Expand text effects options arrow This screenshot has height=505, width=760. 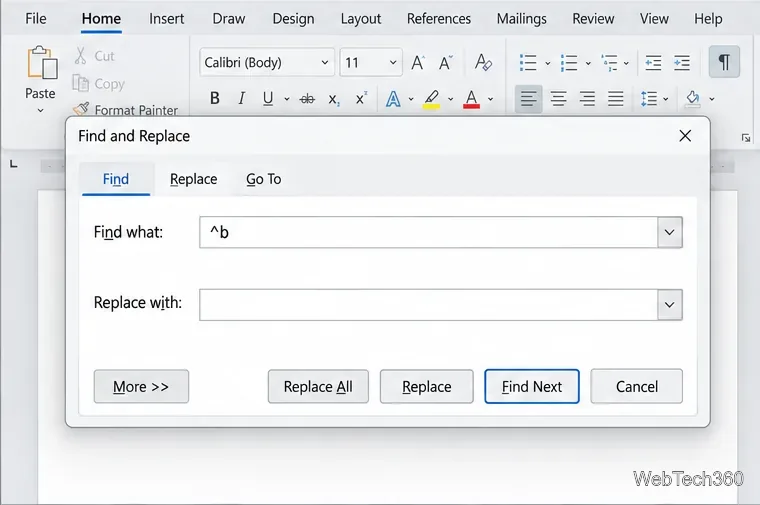[x=411, y=99]
